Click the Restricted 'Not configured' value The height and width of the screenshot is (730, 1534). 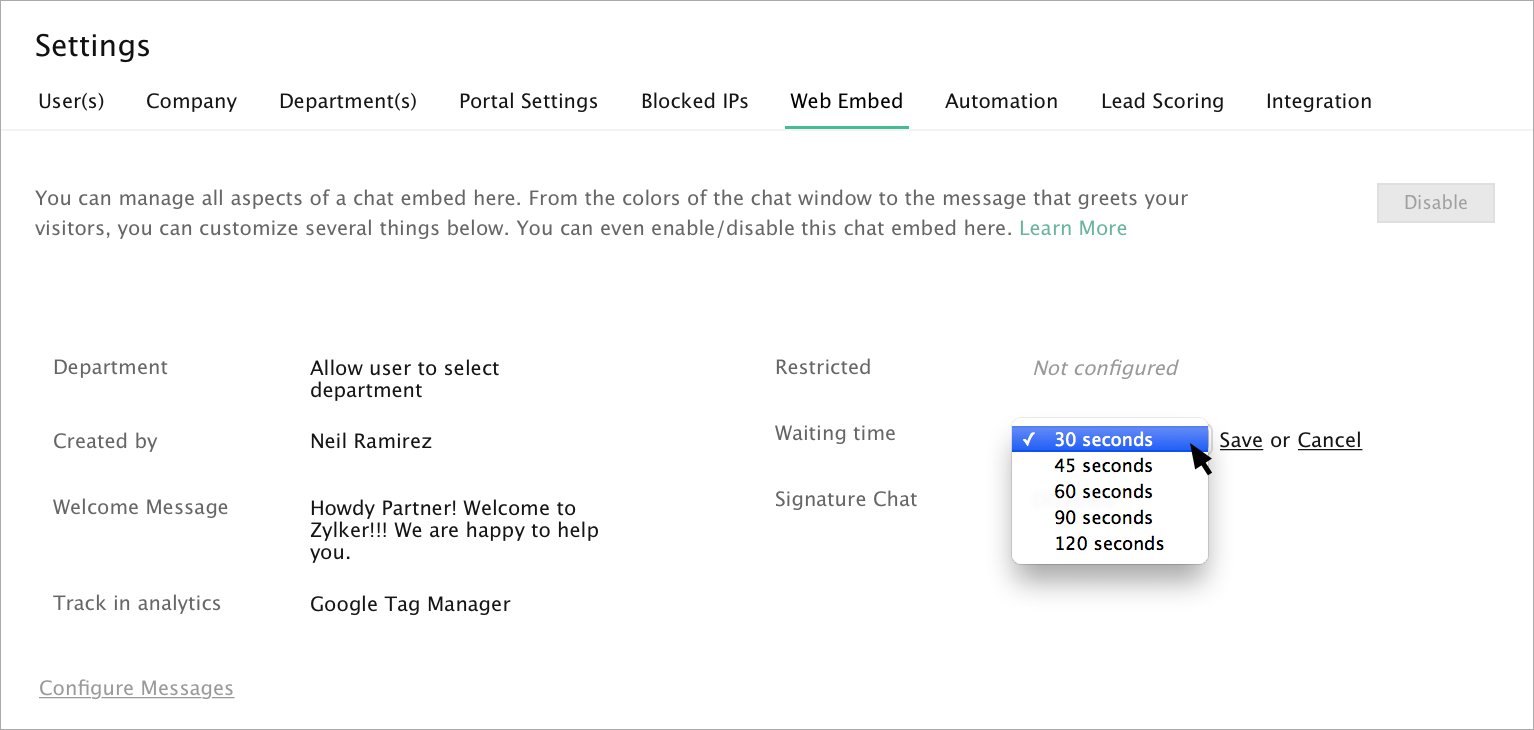(1105, 368)
